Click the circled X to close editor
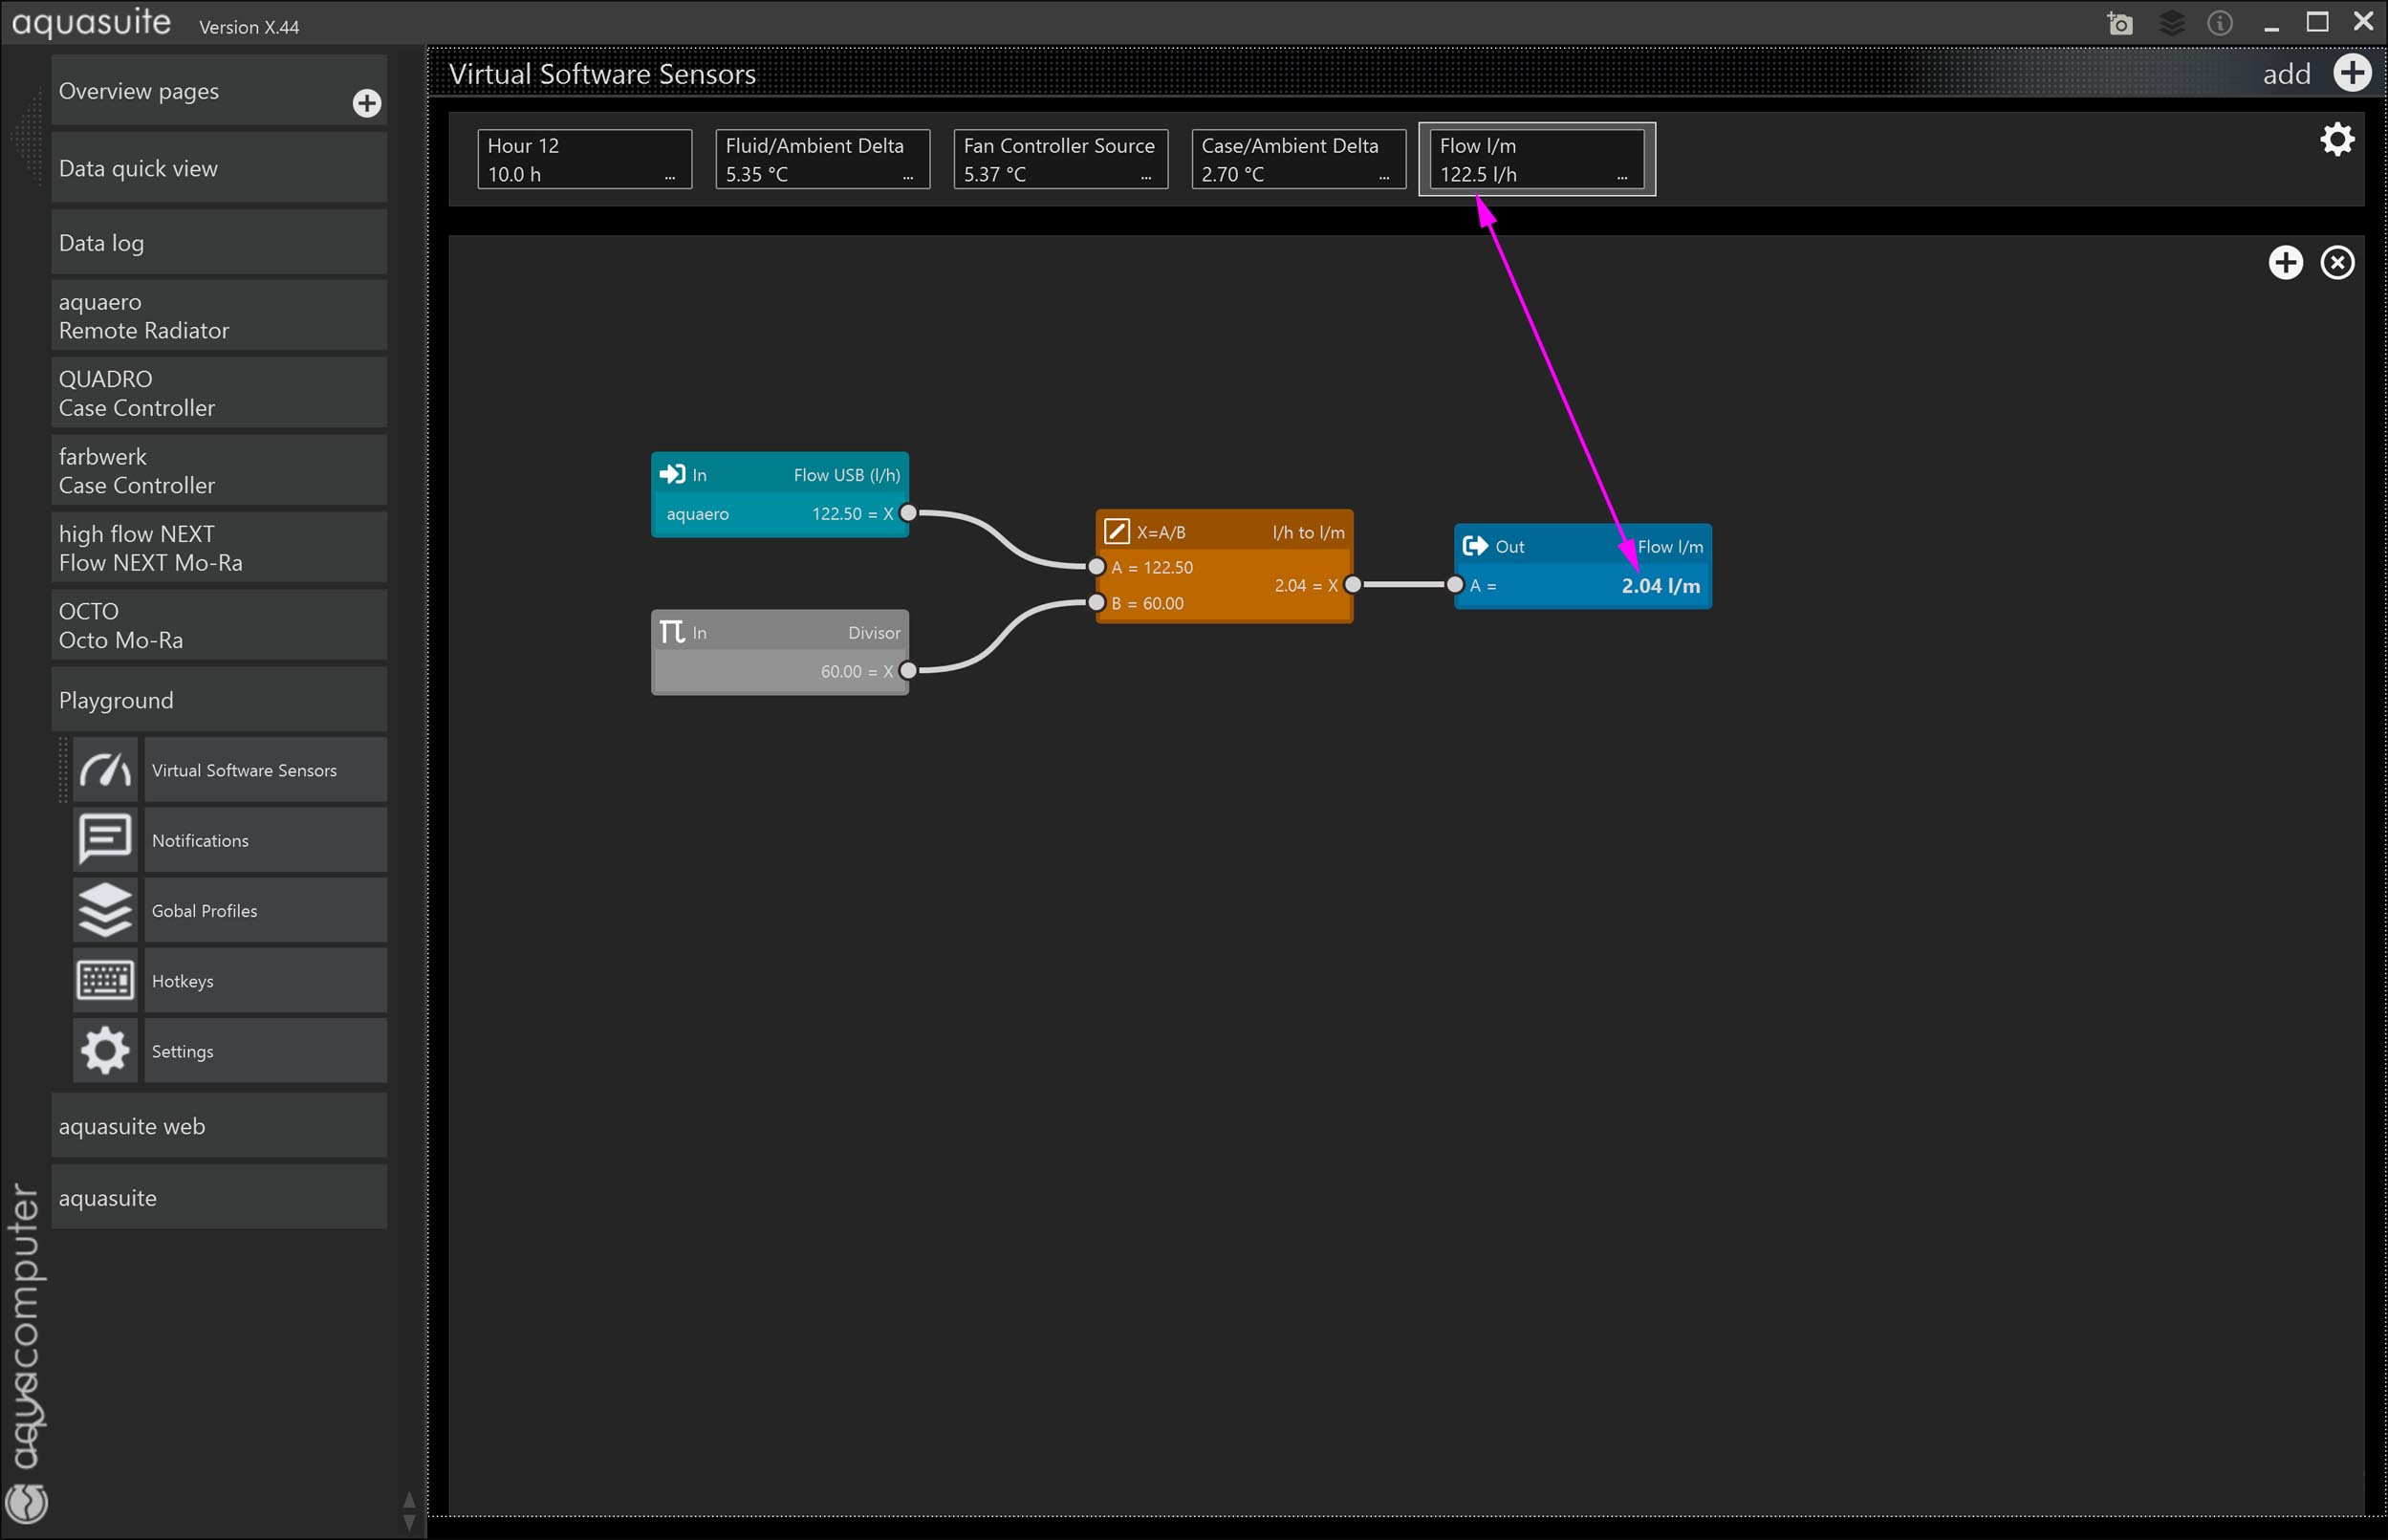 [x=2336, y=263]
